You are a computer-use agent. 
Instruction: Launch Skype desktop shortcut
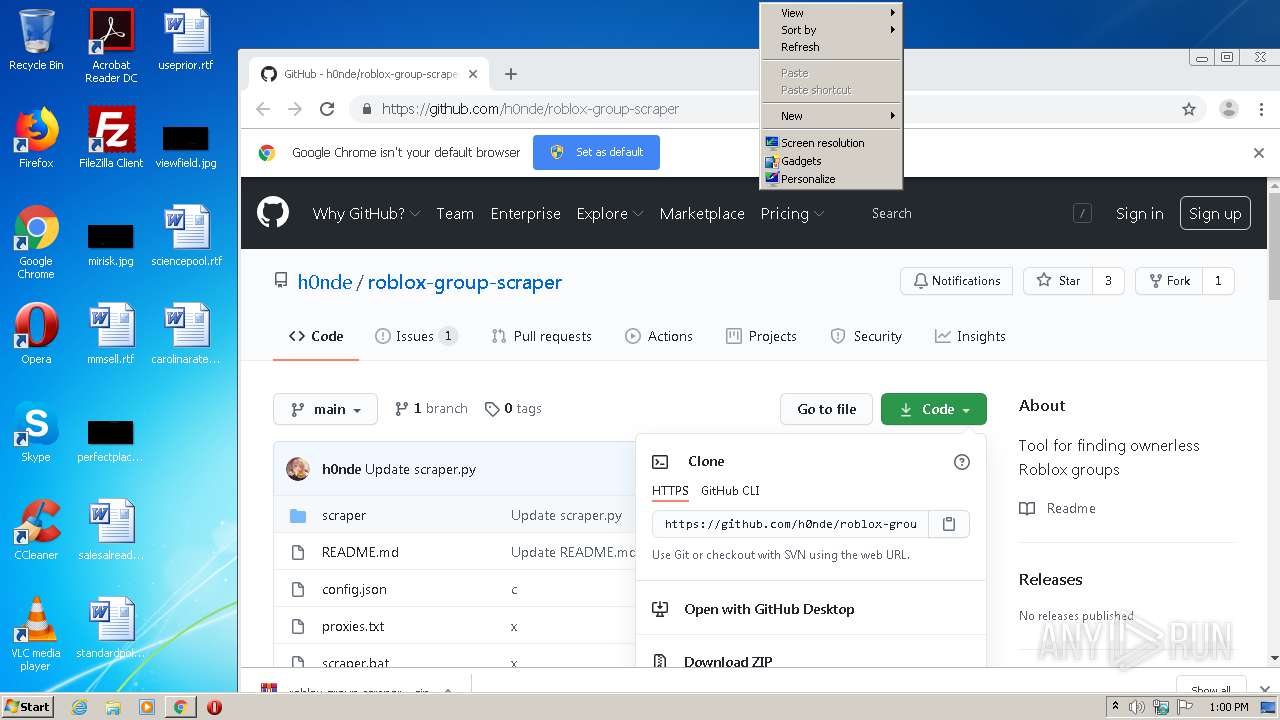(x=36, y=432)
